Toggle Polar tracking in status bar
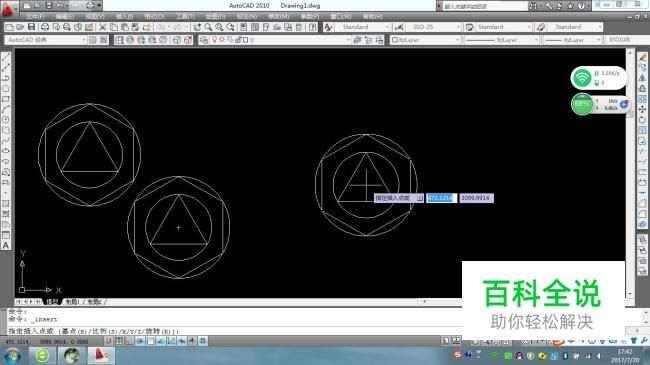This screenshot has width=650, height=365. tap(140, 341)
